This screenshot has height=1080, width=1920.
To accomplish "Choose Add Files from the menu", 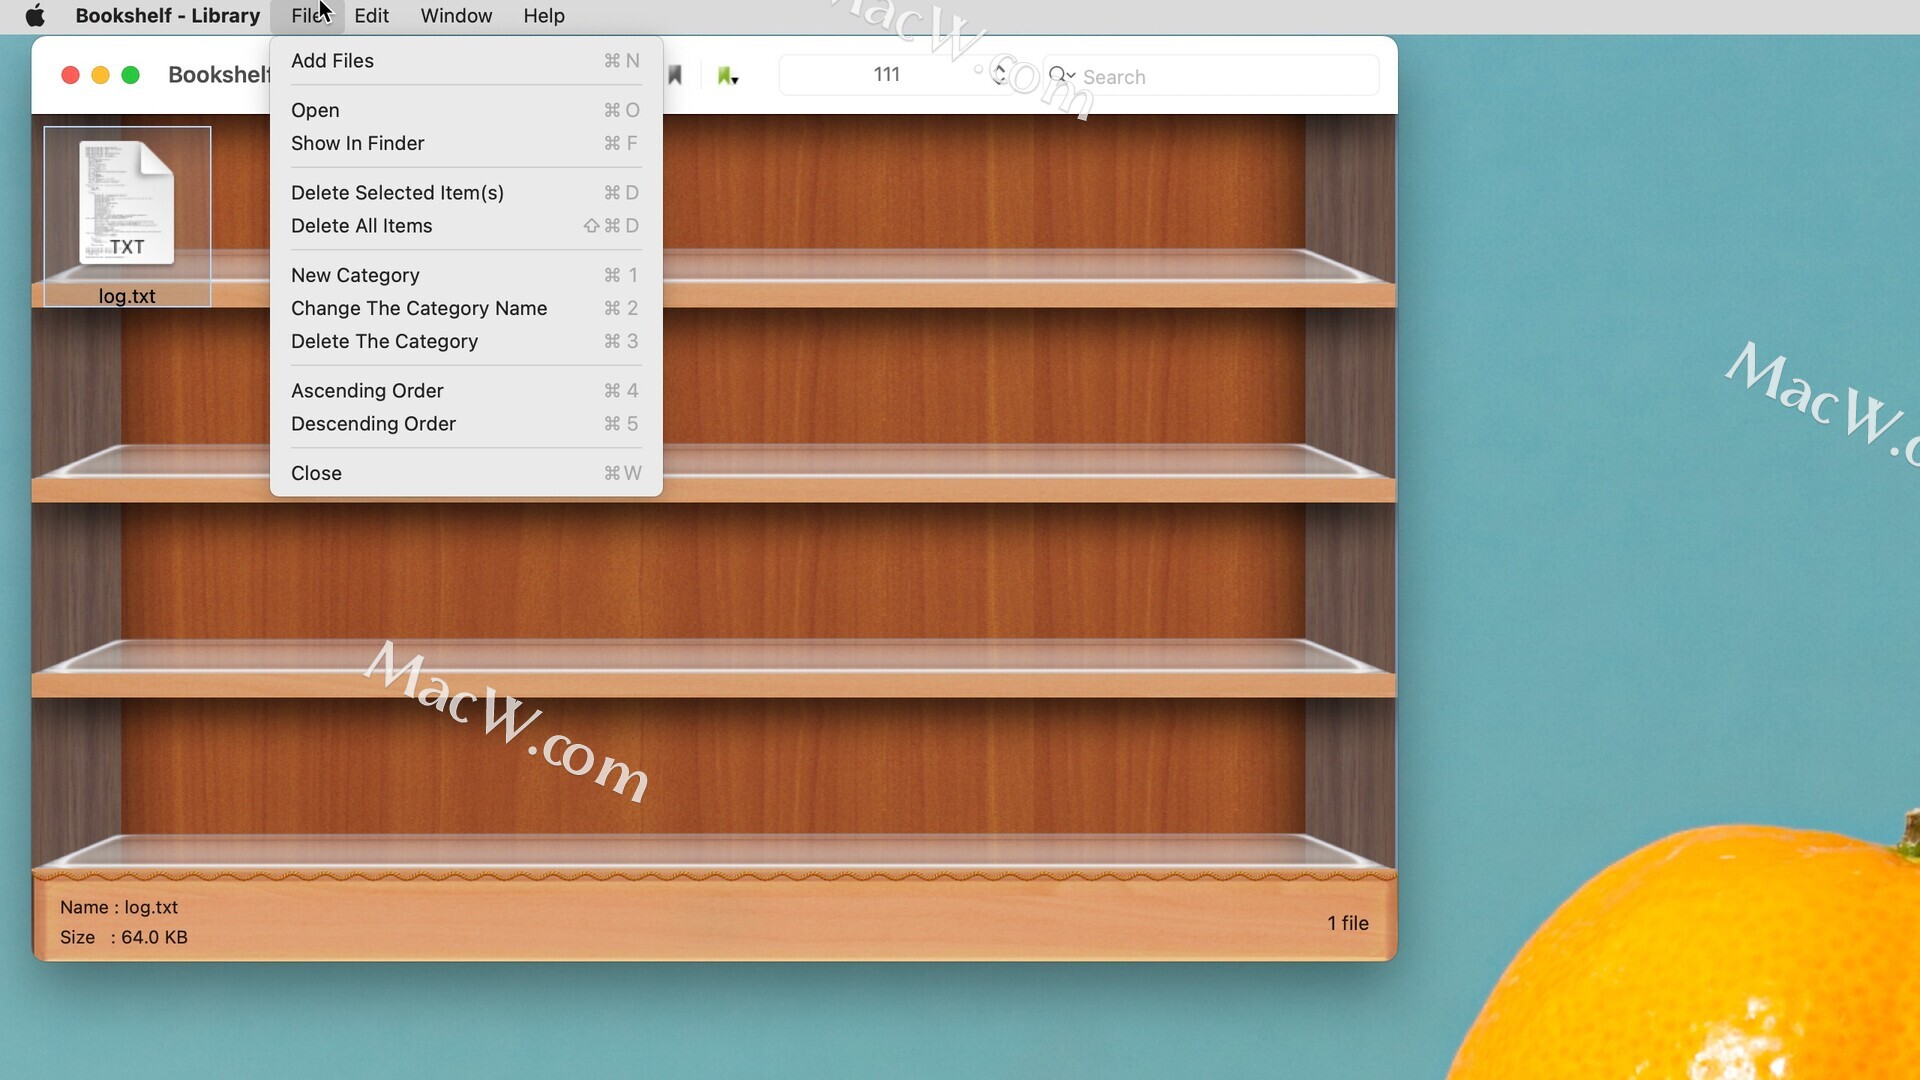I will tap(466, 61).
